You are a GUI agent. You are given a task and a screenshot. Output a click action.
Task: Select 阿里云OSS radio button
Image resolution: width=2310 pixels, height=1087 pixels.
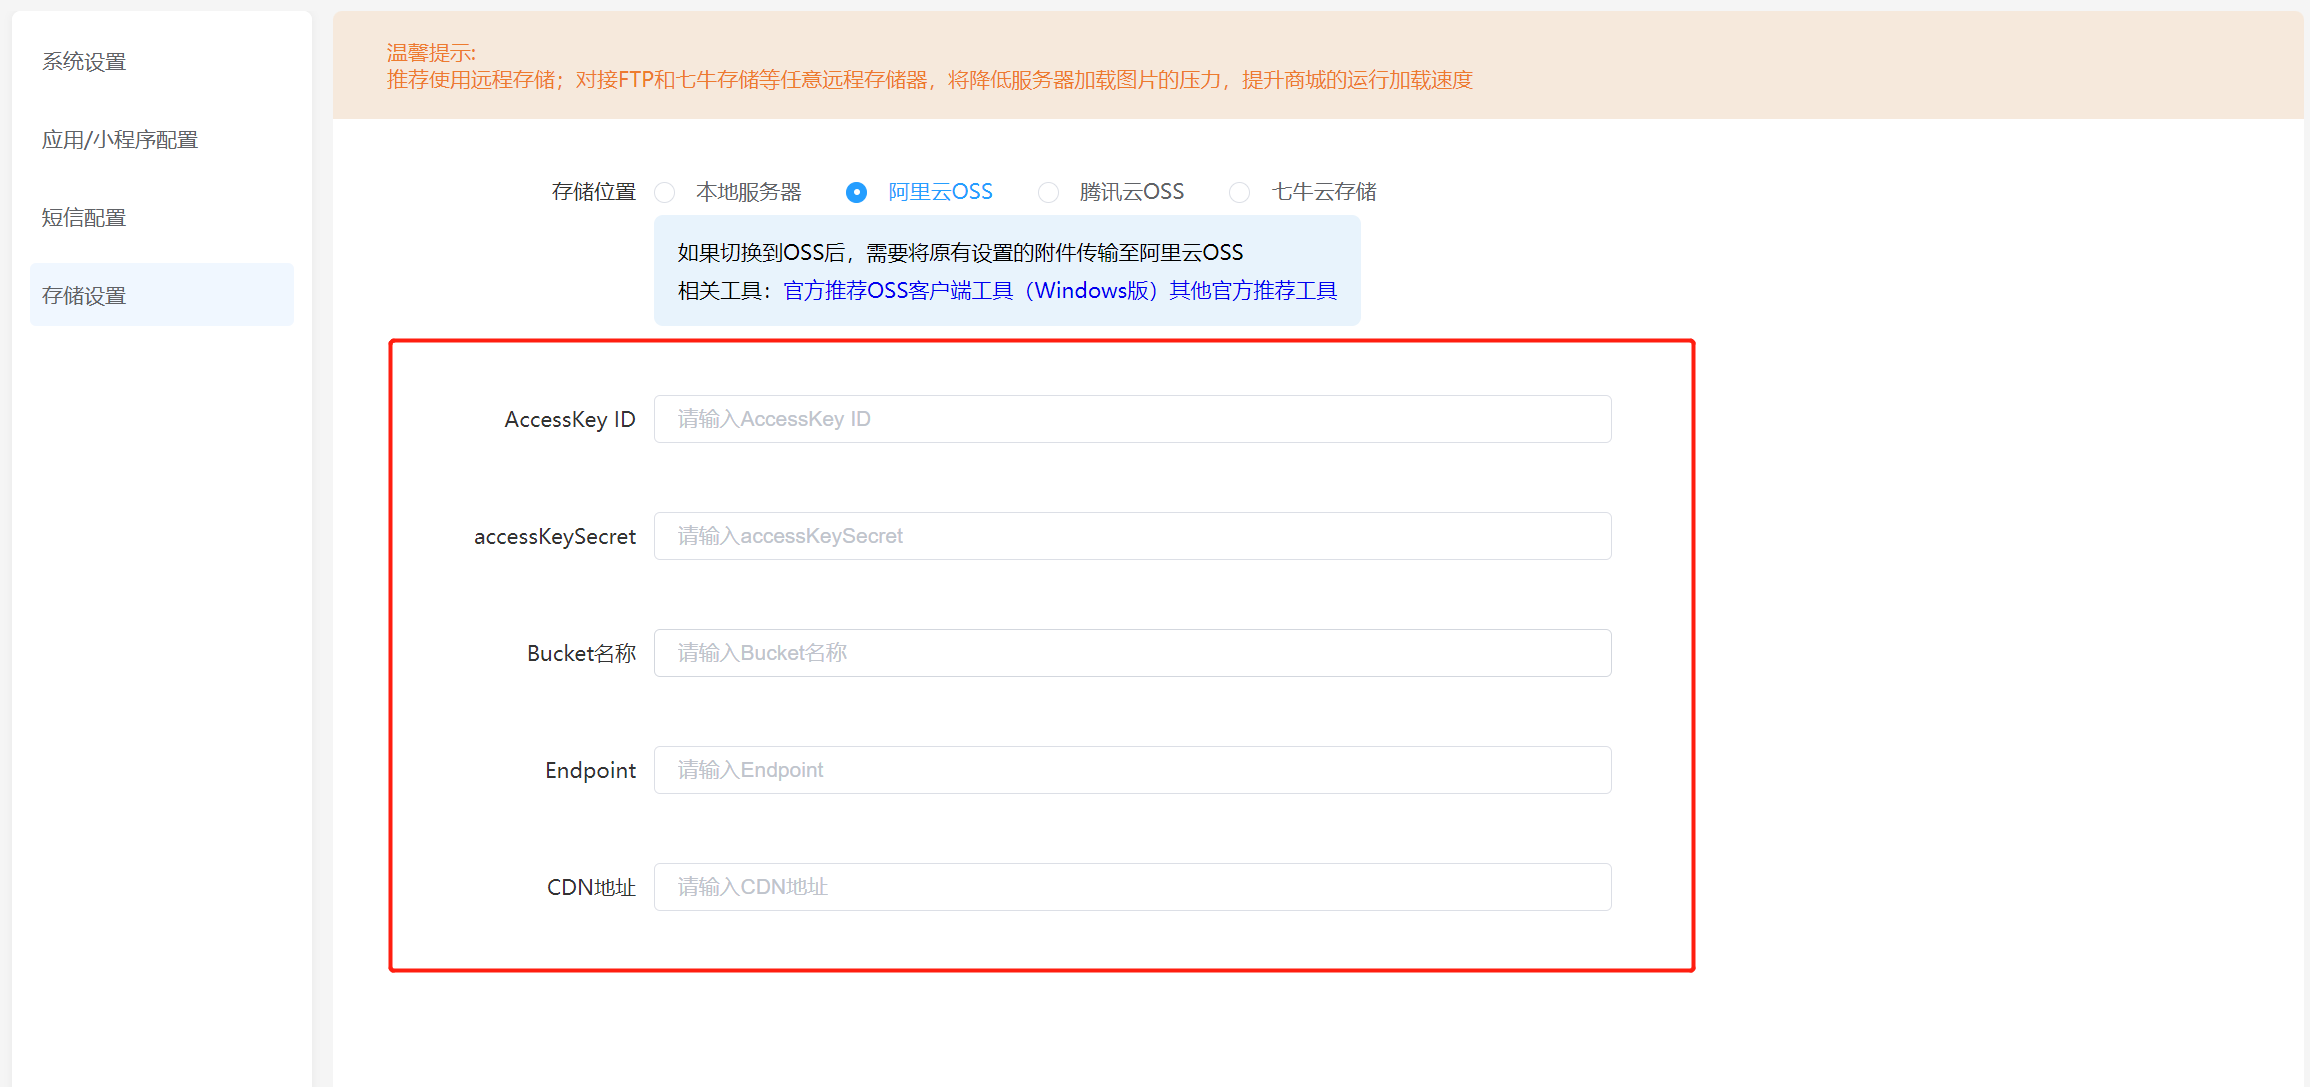pos(856,192)
